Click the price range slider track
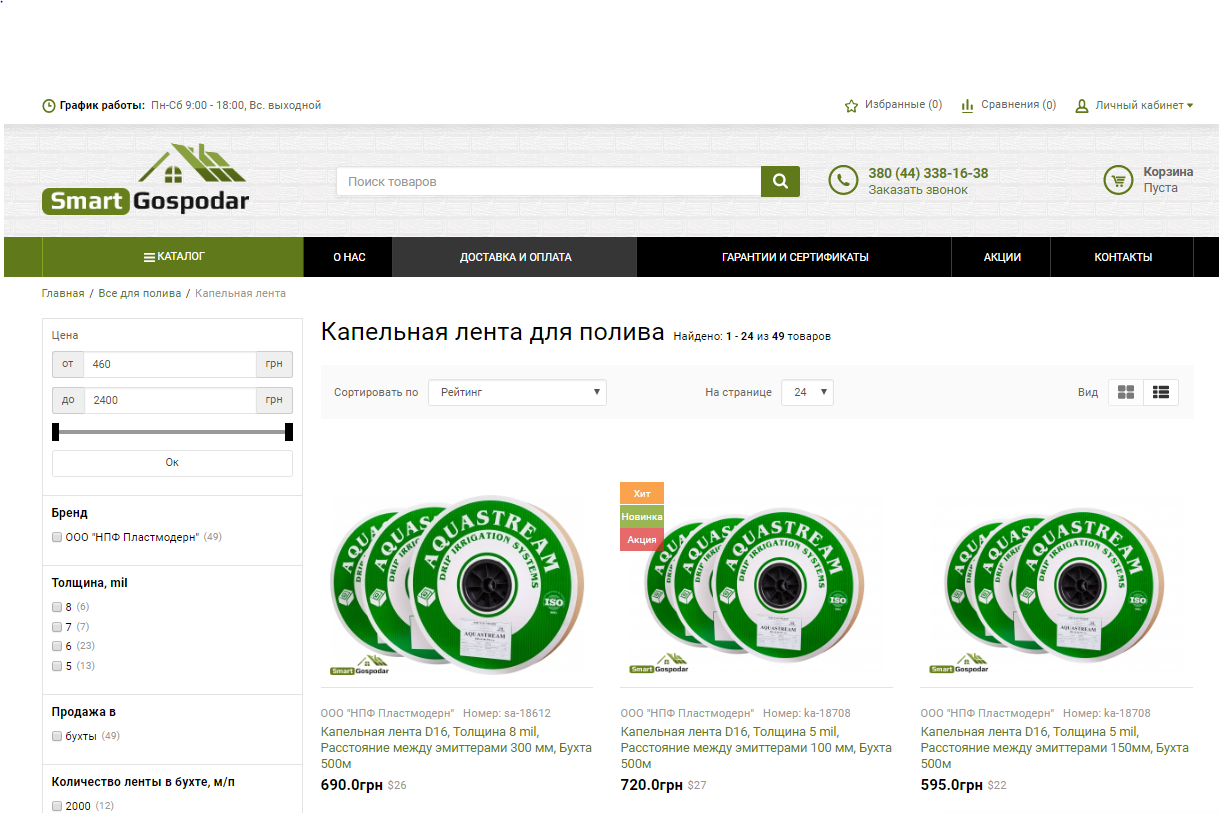The image size is (1219, 813). pyautogui.click(x=172, y=432)
